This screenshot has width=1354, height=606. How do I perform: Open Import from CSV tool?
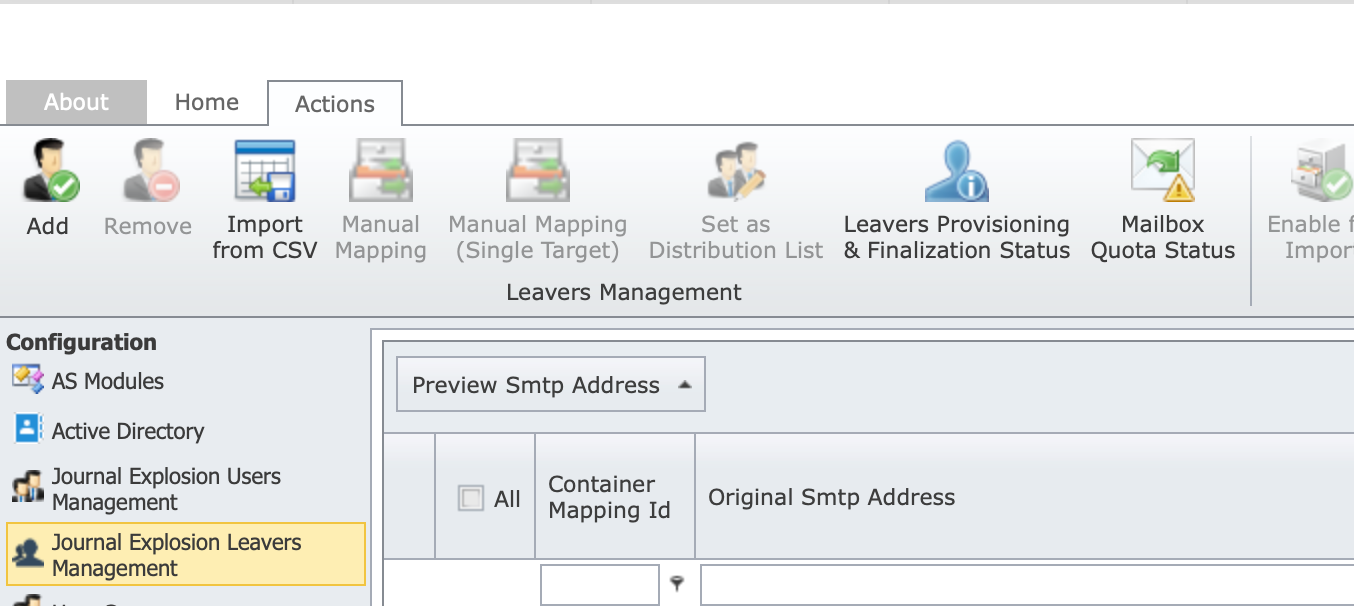pos(264,172)
